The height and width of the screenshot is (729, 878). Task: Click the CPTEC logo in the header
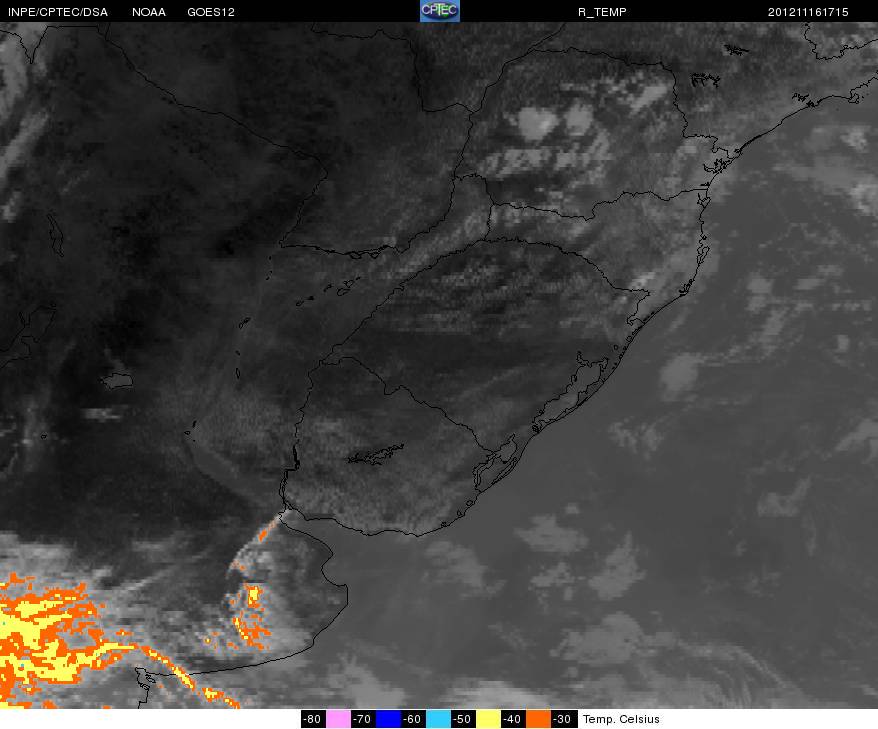pos(440,11)
